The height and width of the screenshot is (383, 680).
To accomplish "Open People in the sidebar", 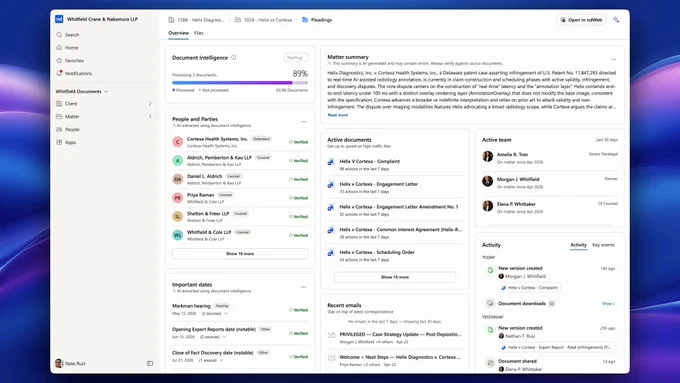I will point(68,129).
